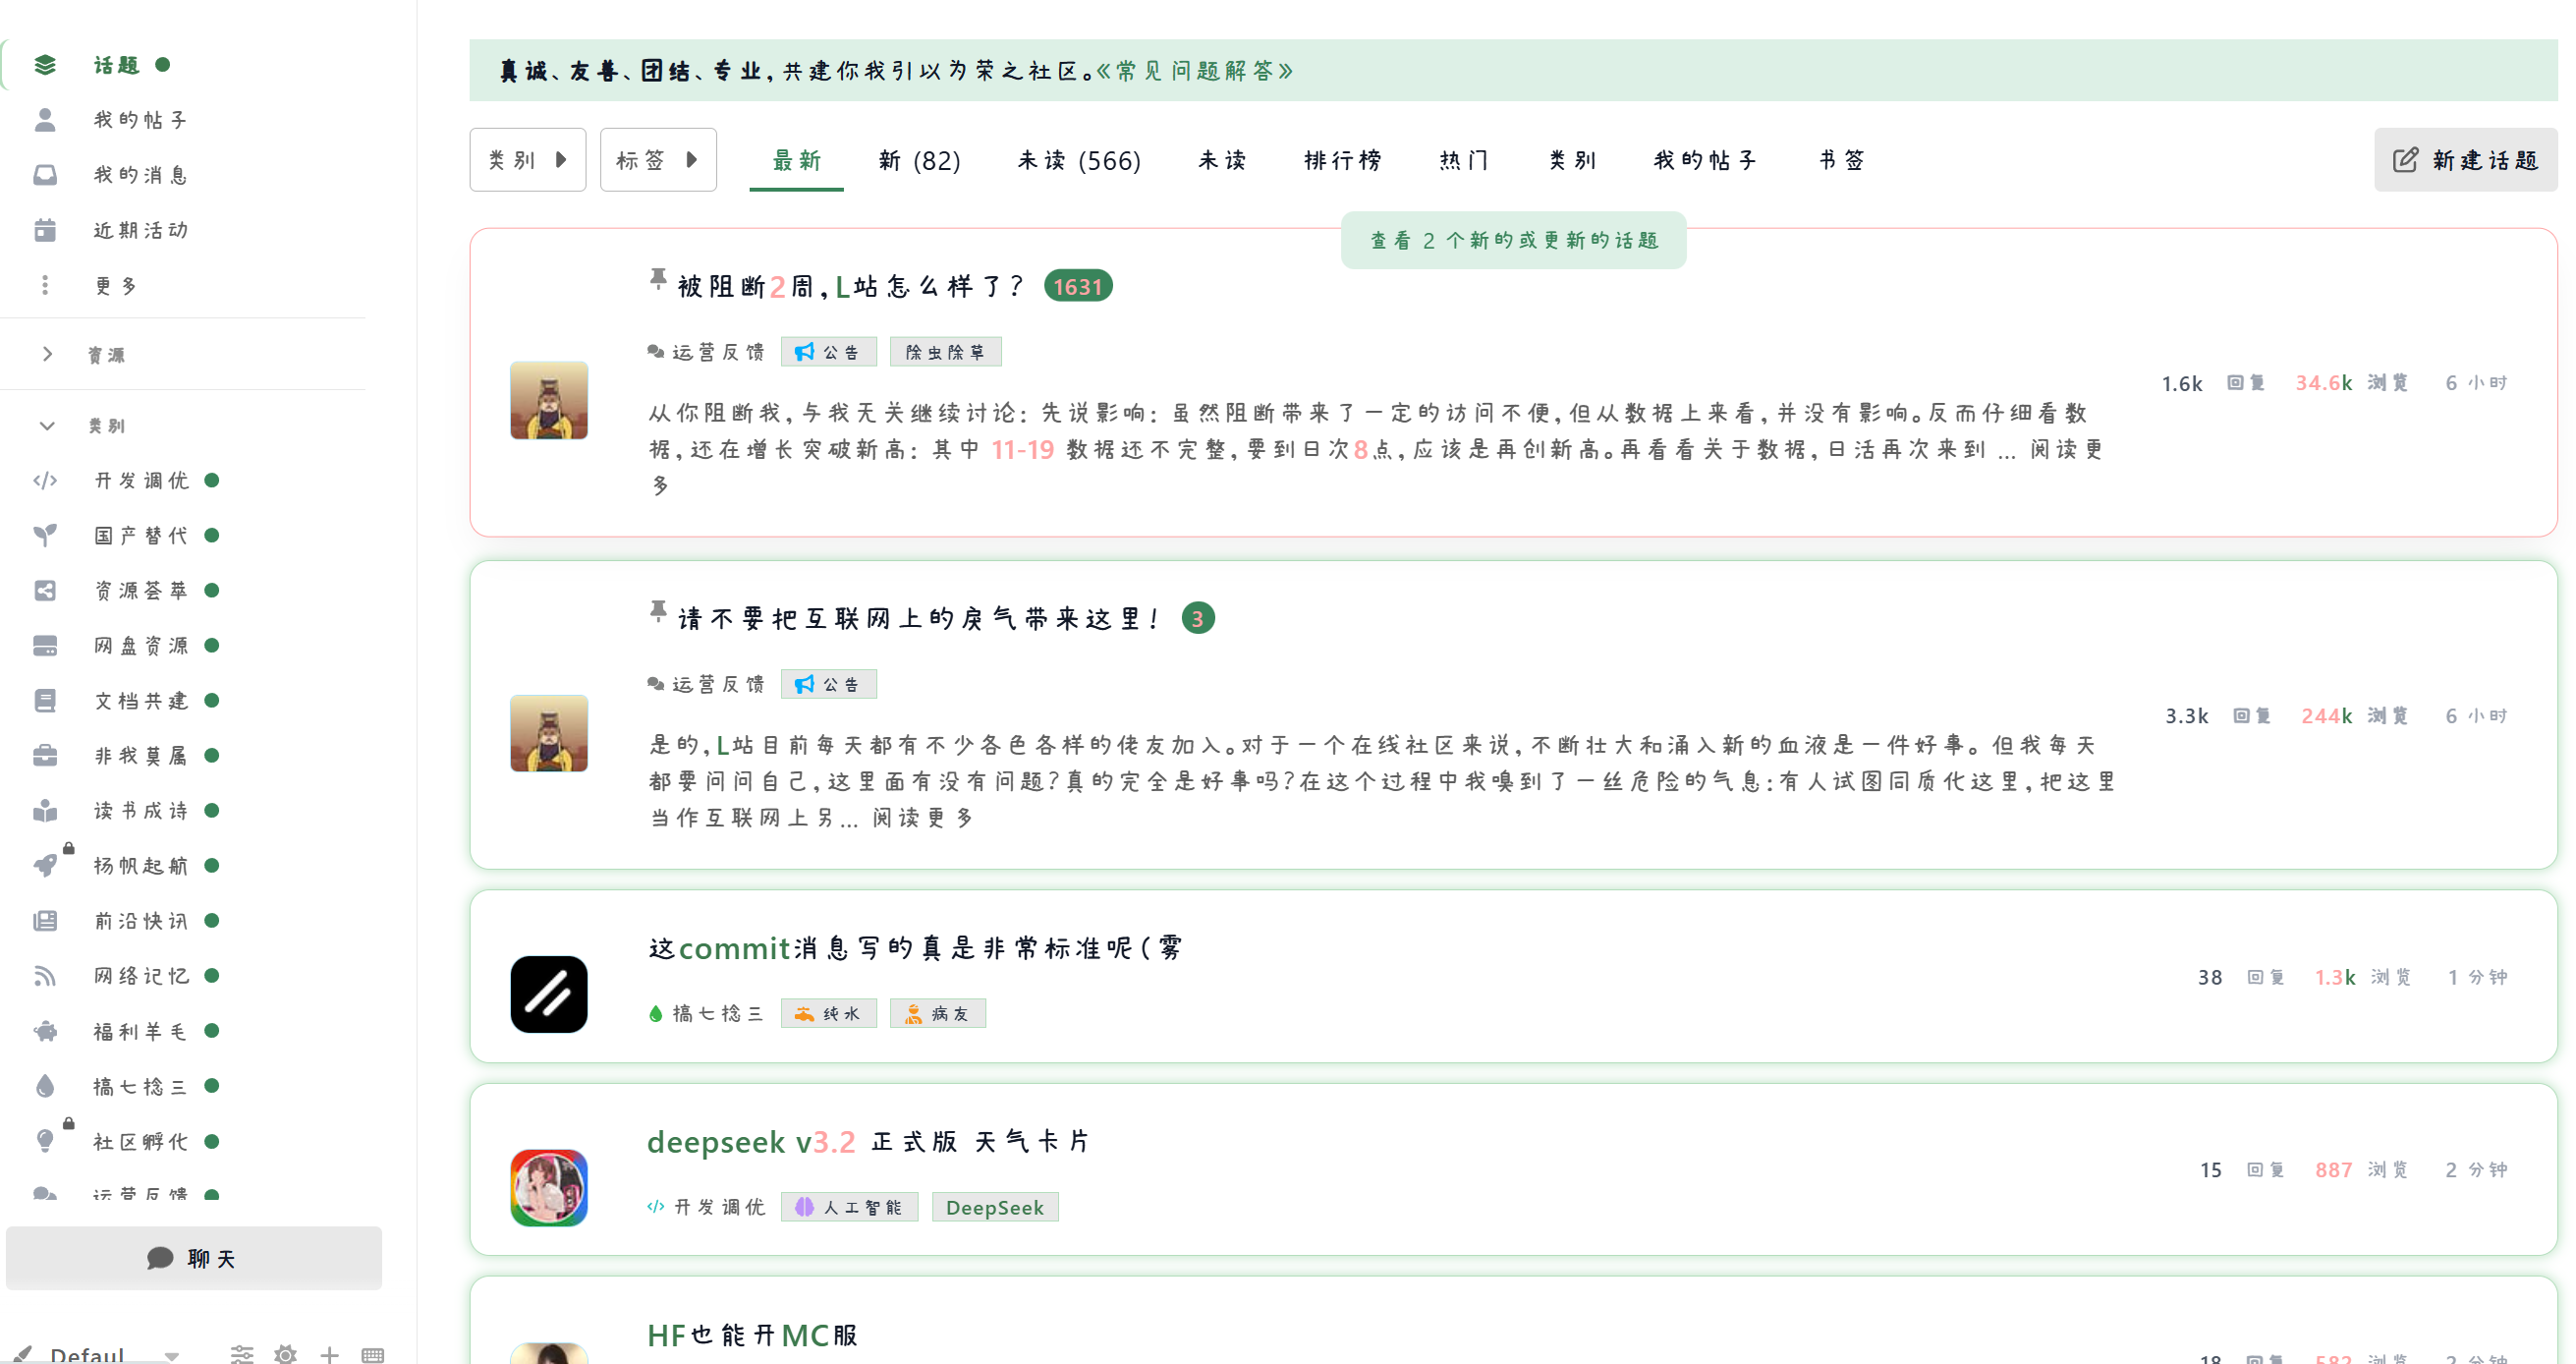2576x1364 pixels.
Task: Open 近期活动 calendar in sidebar
Action: pos(140,230)
